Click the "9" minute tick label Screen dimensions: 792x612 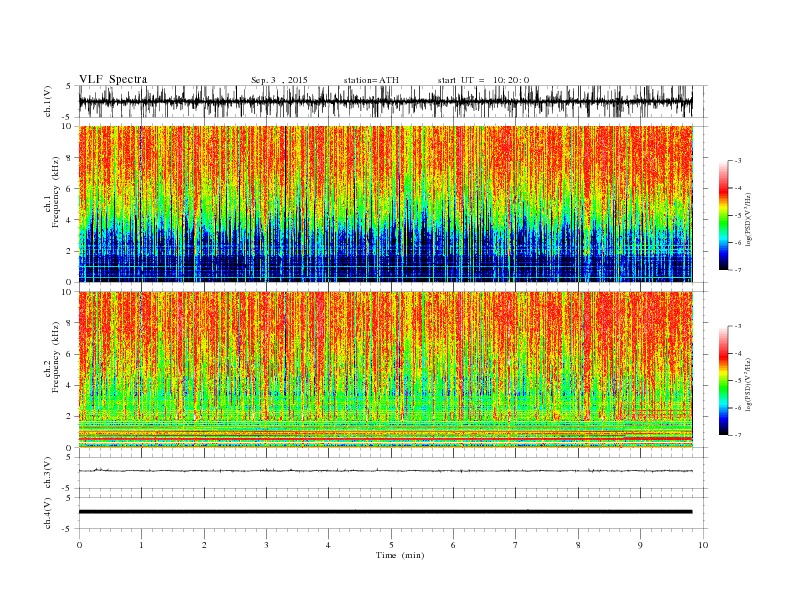(x=640, y=545)
